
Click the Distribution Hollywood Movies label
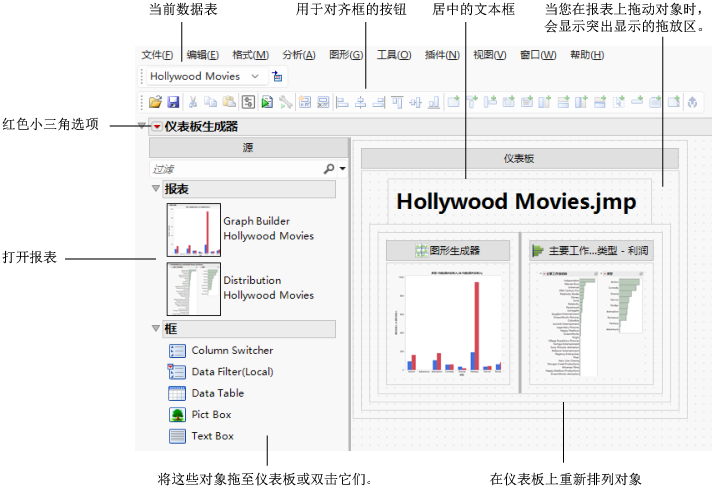[x=268, y=288]
